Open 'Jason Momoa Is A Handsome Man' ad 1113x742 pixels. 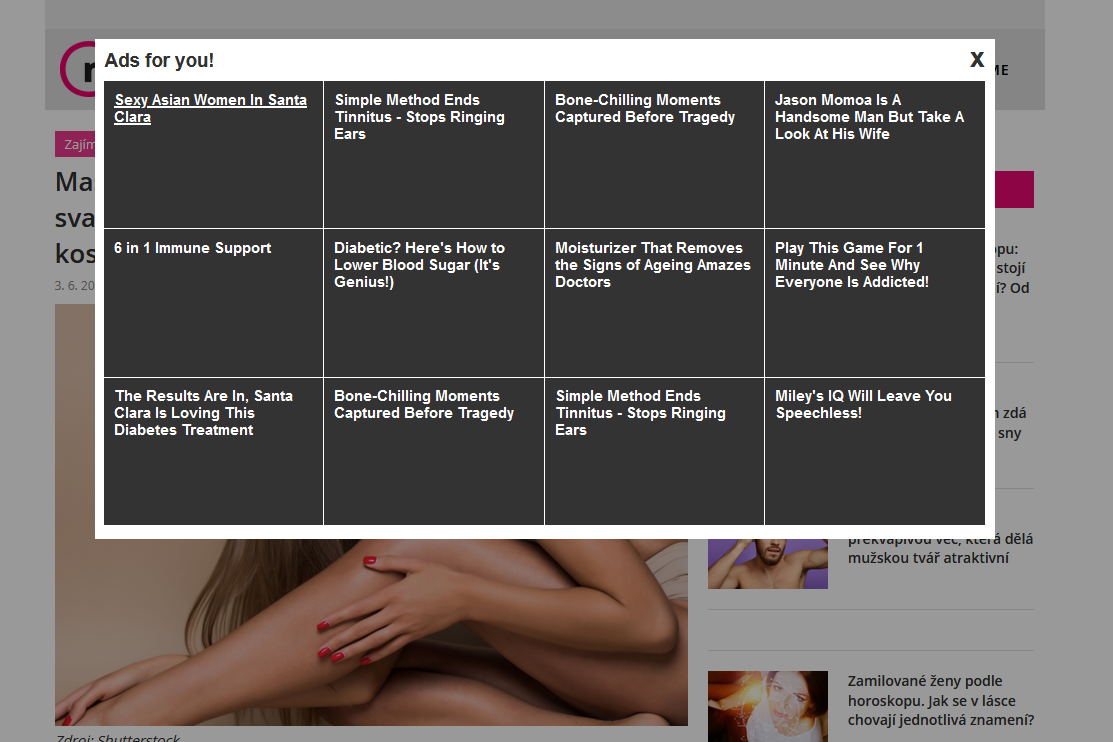(874, 155)
